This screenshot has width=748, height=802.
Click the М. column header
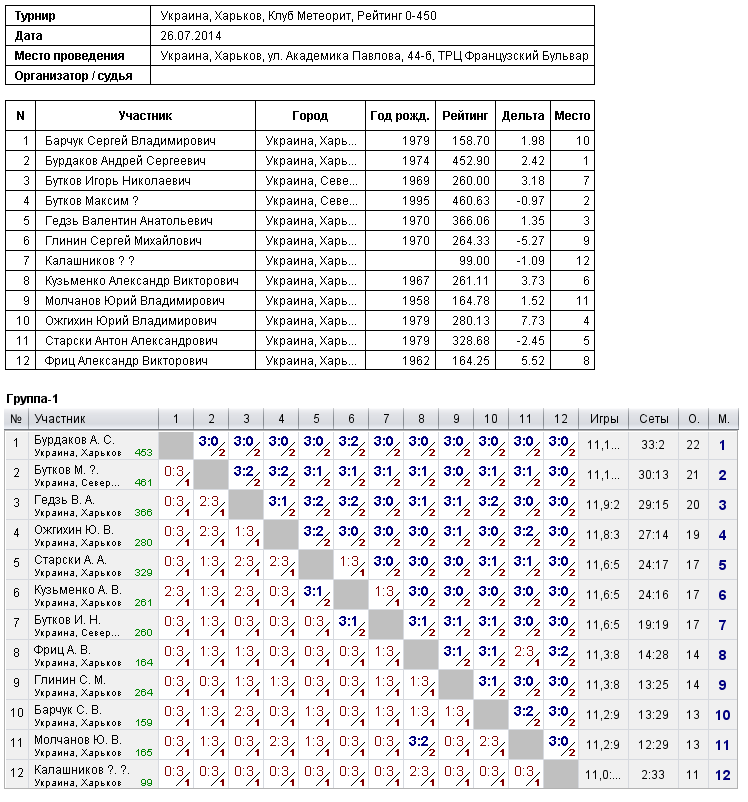tap(723, 418)
